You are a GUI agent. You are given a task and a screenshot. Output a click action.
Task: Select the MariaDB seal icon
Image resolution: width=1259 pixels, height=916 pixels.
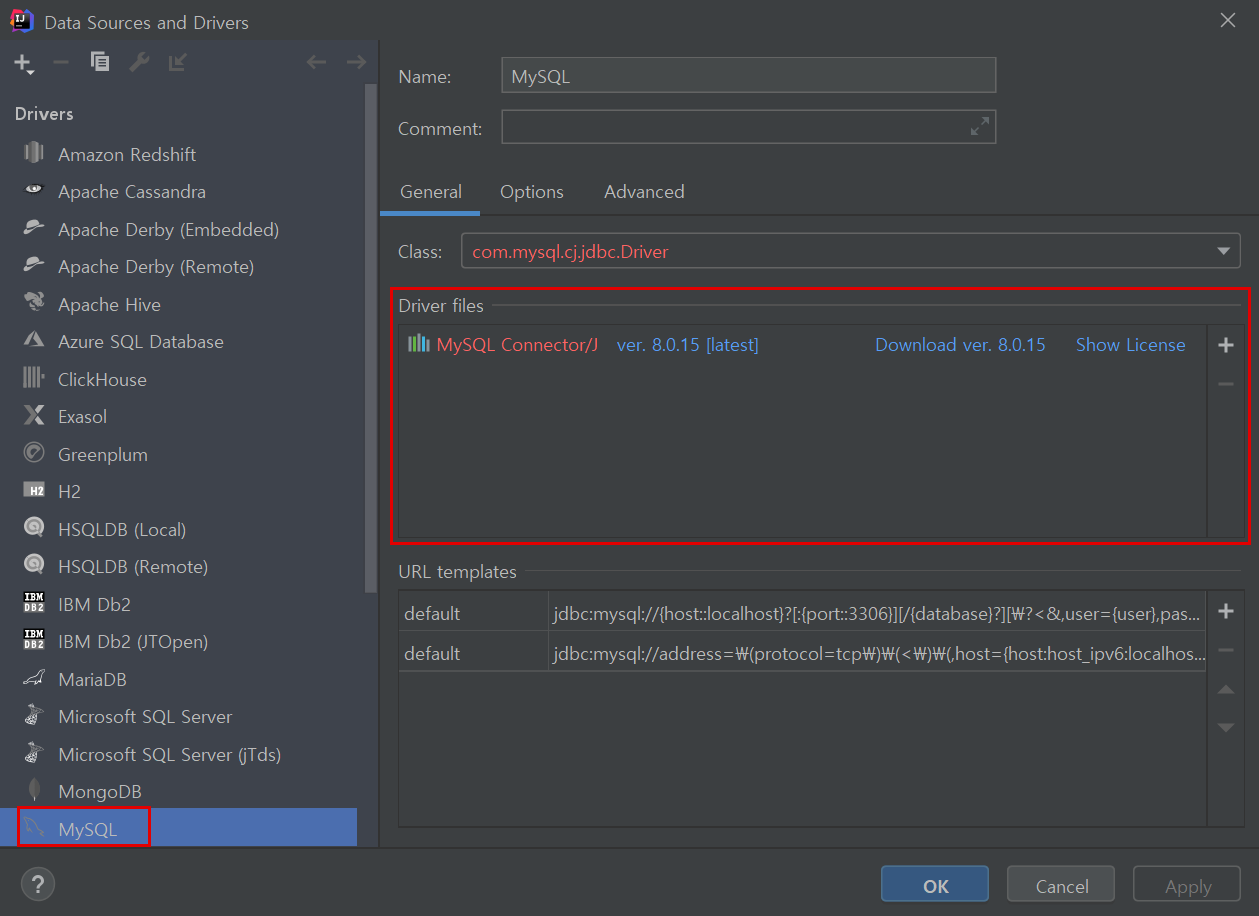pyautogui.click(x=34, y=678)
